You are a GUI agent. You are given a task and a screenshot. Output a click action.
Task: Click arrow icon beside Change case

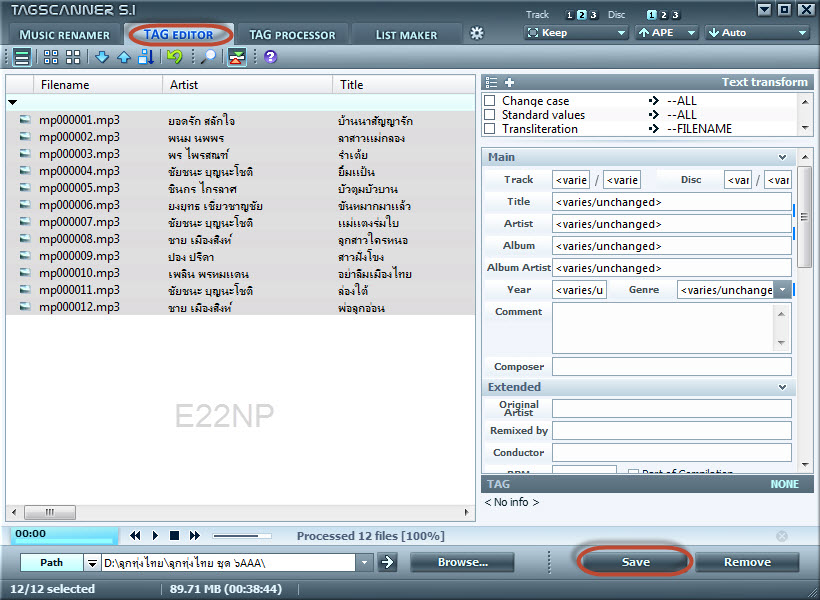point(654,100)
